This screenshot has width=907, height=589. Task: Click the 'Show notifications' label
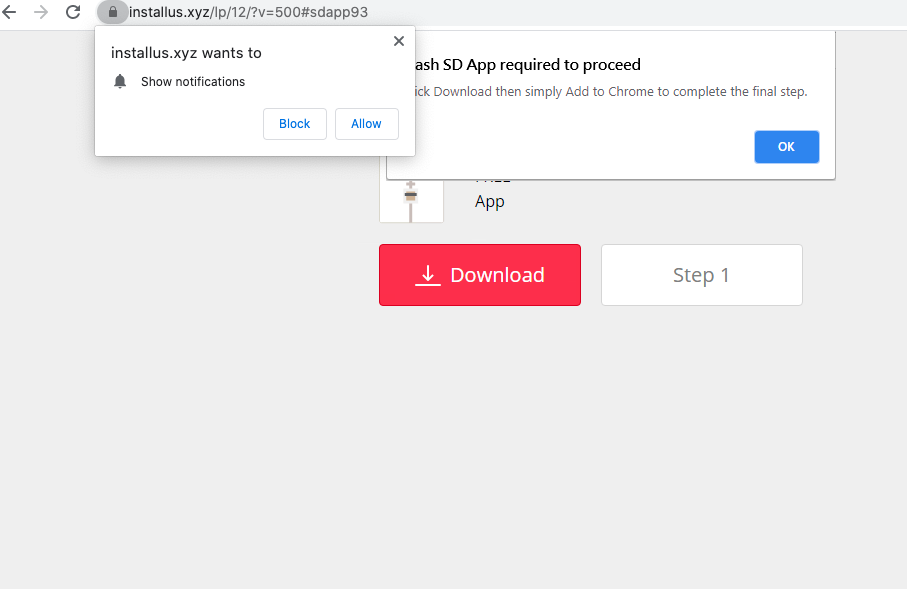(x=193, y=82)
